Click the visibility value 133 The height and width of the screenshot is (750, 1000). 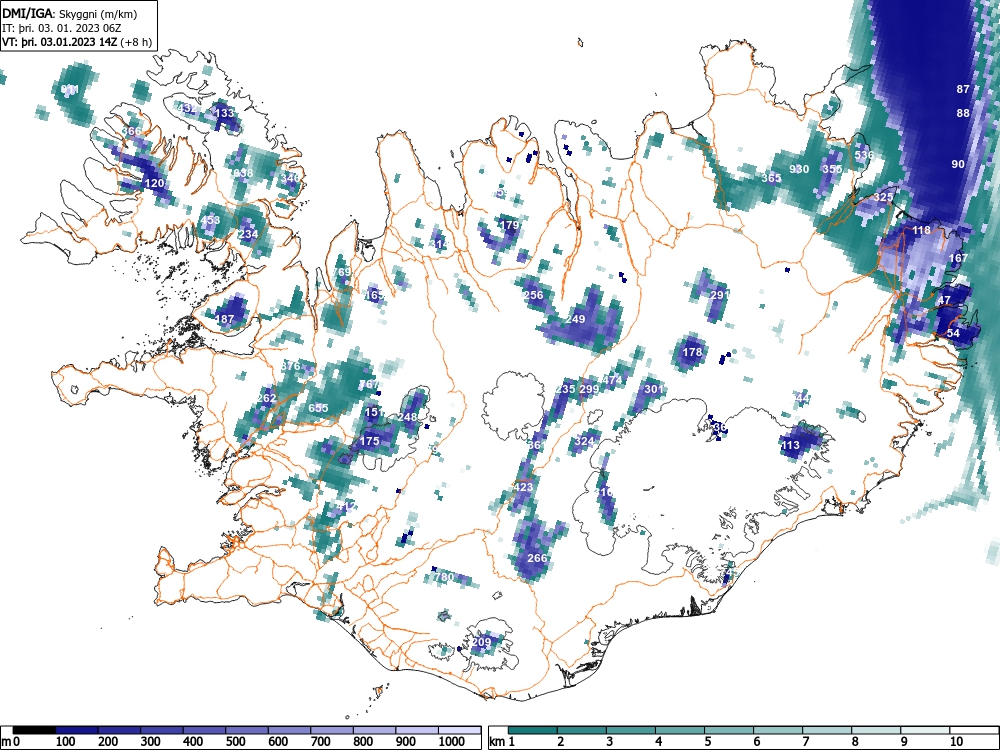point(224,113)
